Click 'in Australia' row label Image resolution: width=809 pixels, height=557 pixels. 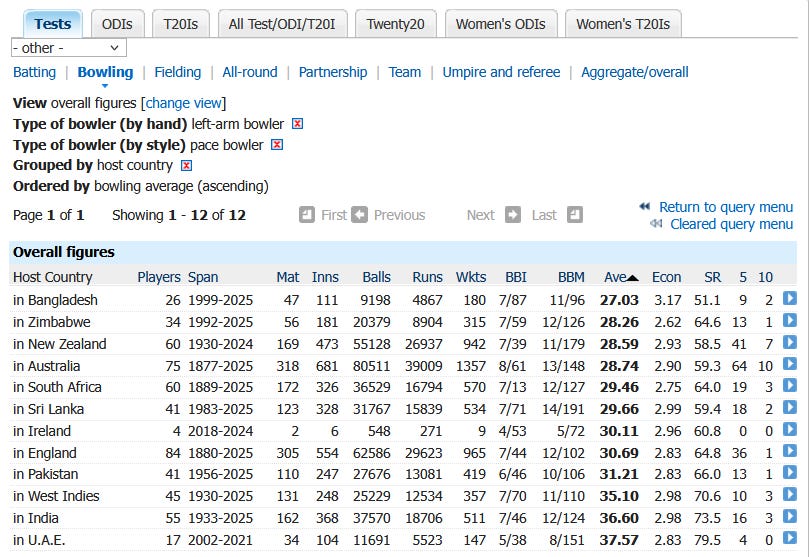[x=46, y=366]
